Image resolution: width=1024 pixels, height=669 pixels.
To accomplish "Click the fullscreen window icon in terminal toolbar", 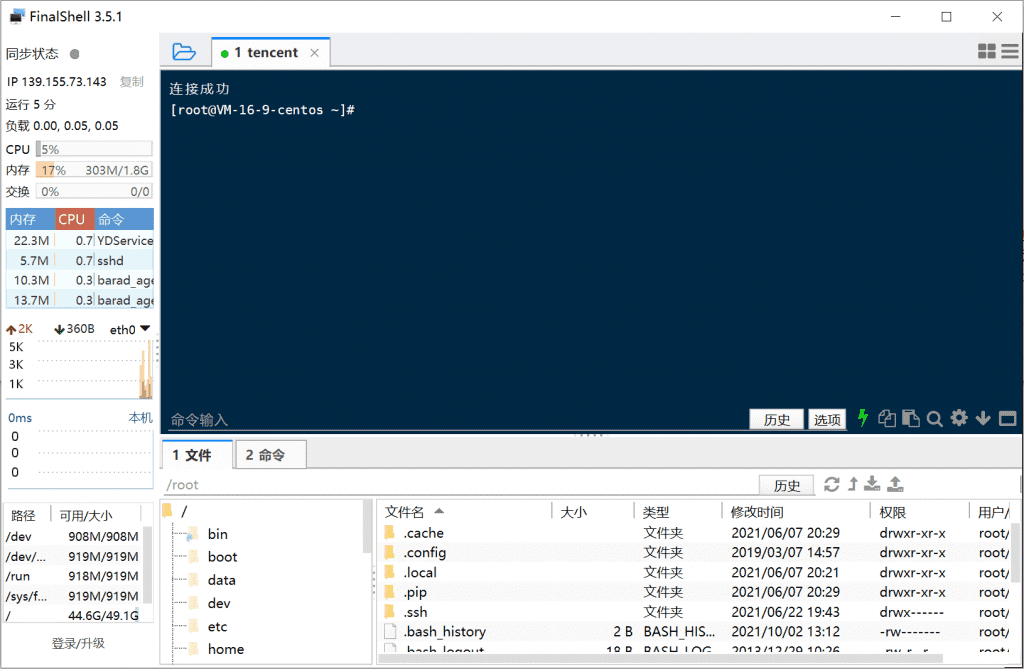I will tap(1007, 419).
